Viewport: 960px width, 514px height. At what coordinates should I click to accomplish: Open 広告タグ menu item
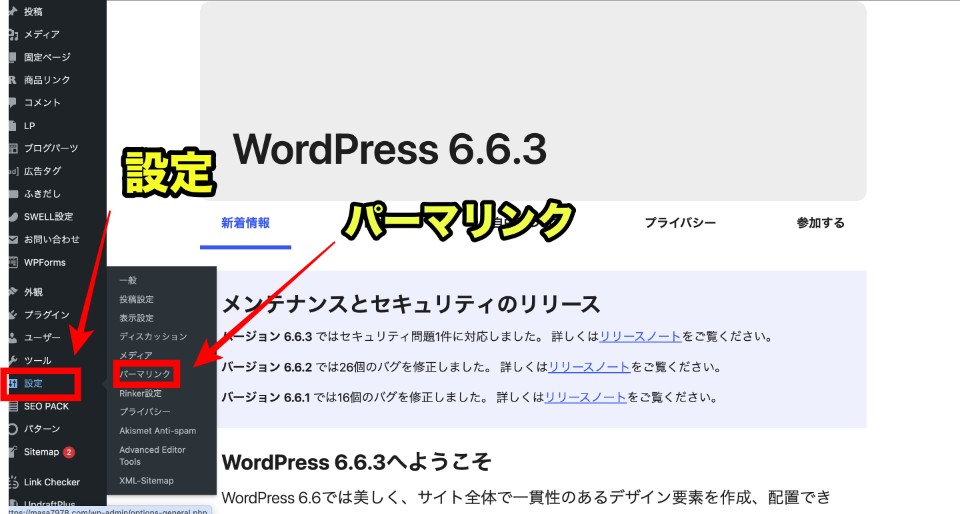pos(42,171)
